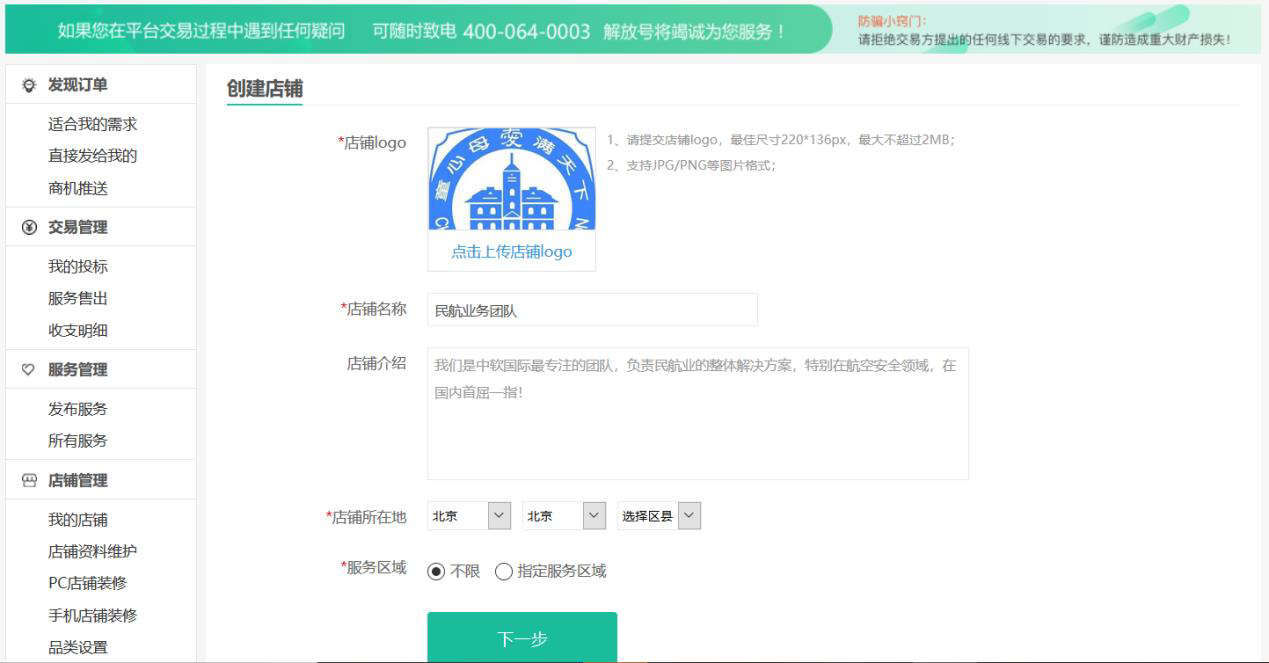Expand the 选择区县 district dropdown
The image size is (1269, 663).
tap(659, 516)
